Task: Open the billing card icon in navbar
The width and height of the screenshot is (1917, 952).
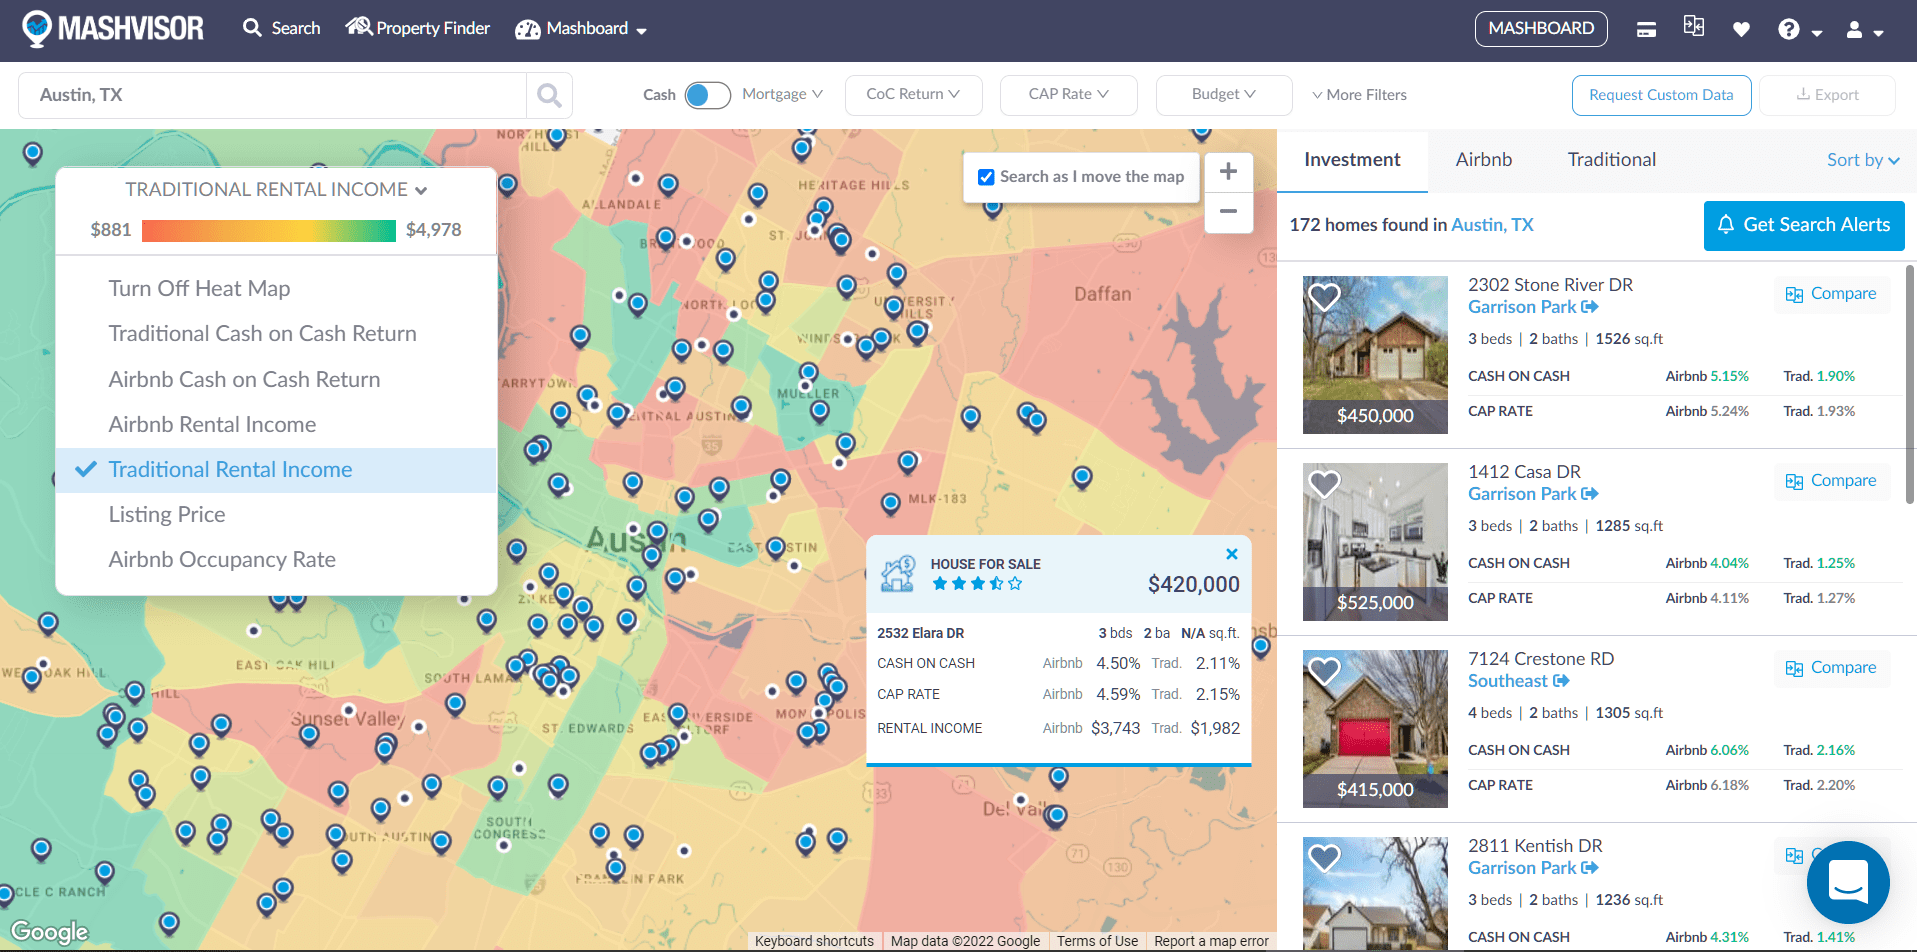Action: pyautogui.click(x=1645, y=28)
